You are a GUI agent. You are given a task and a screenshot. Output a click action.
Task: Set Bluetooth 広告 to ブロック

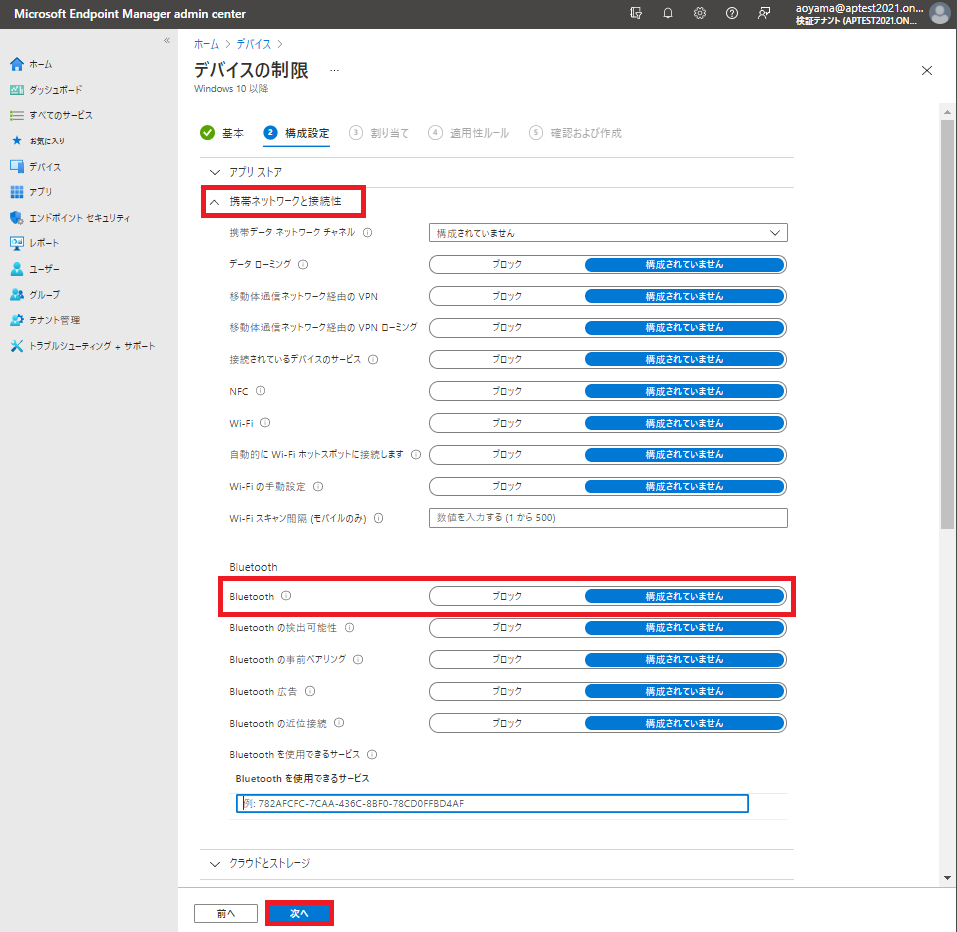point(507,692)
